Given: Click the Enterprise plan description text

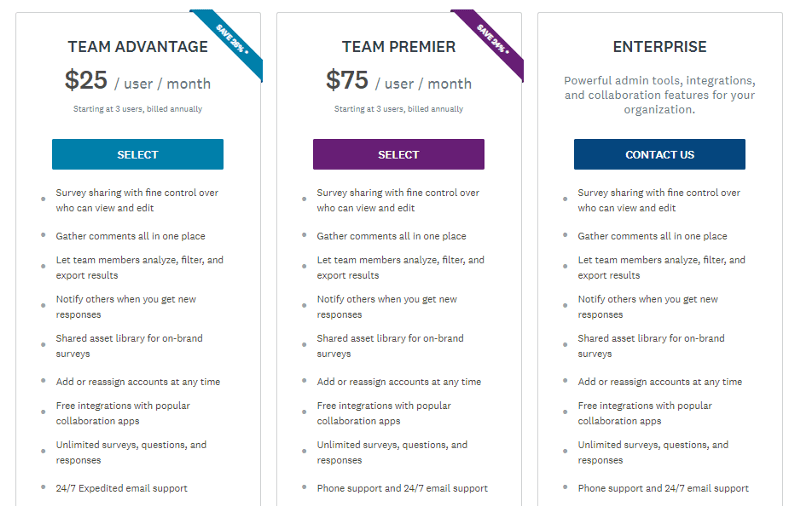Looking at the screenshot, I should 660,95.
